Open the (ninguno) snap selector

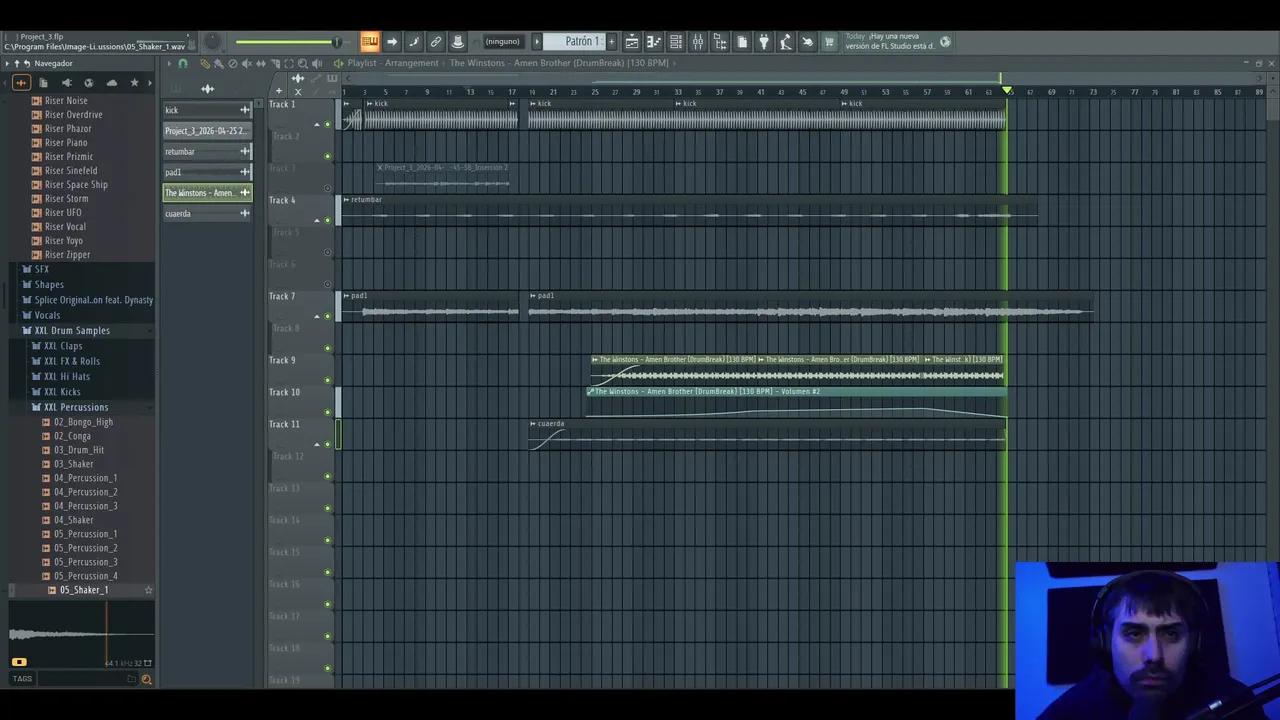[x=502, y=42]
